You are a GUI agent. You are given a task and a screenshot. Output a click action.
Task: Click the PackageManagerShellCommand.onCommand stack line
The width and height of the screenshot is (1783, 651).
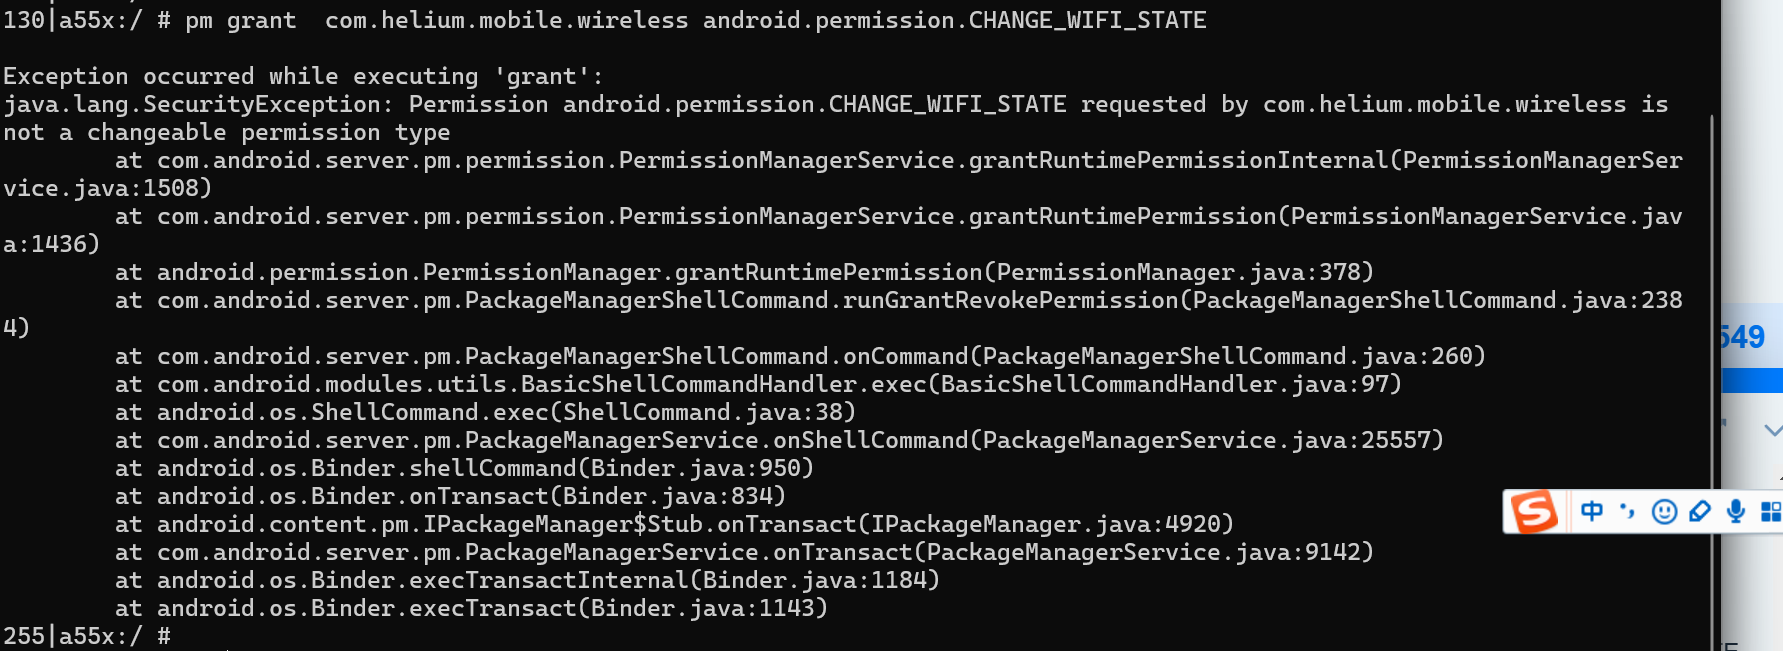(800, 356)
